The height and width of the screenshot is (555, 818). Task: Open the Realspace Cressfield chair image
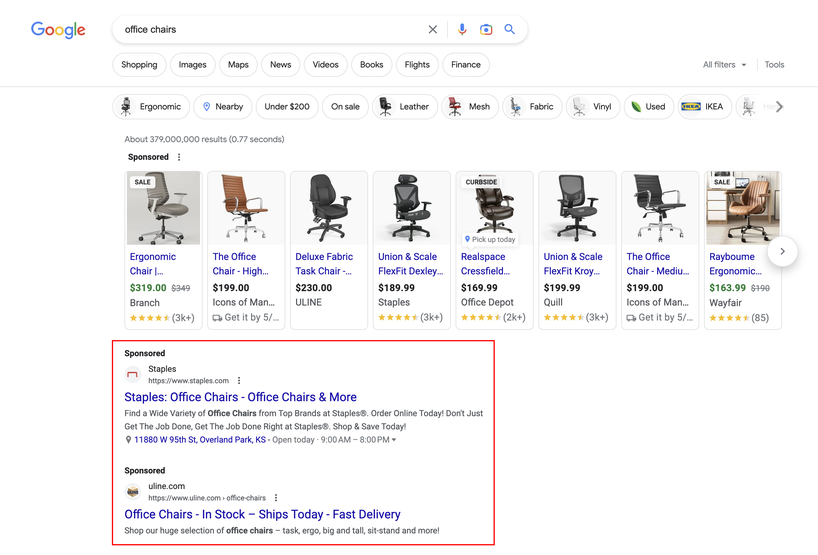495,208
